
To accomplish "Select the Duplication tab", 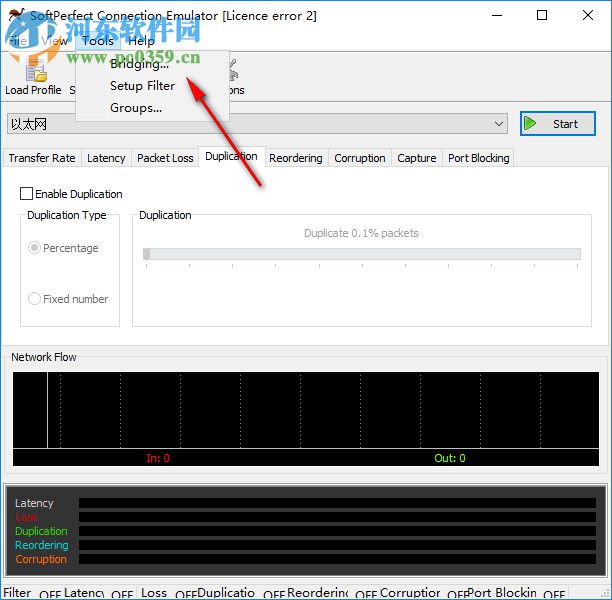I will [x=231, y=157].
